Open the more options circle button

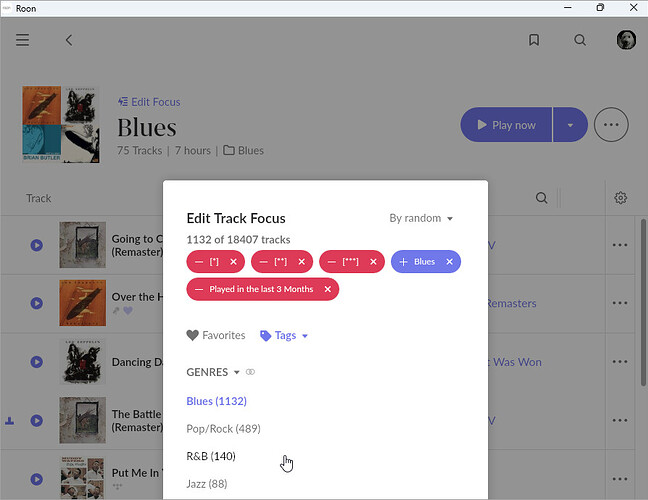click(x=611, y=125)
